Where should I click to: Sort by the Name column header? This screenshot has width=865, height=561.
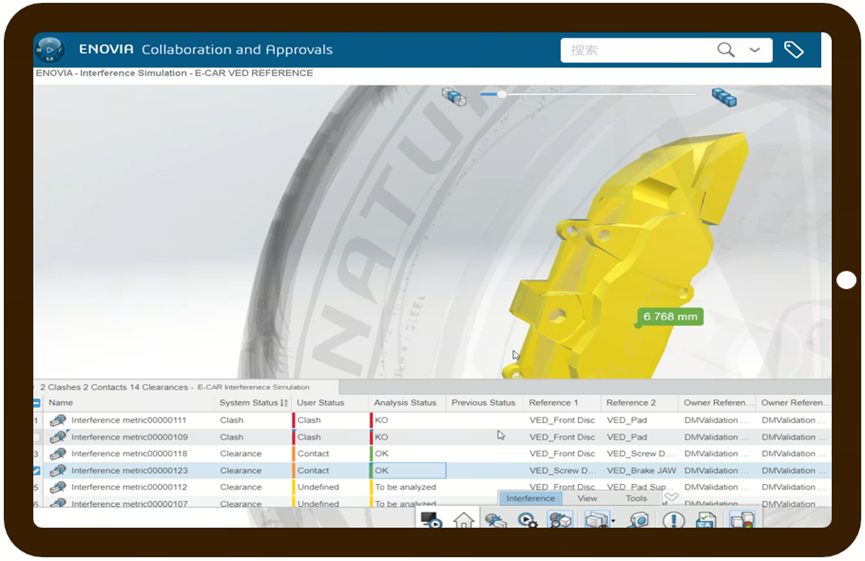tap(61, 403)
